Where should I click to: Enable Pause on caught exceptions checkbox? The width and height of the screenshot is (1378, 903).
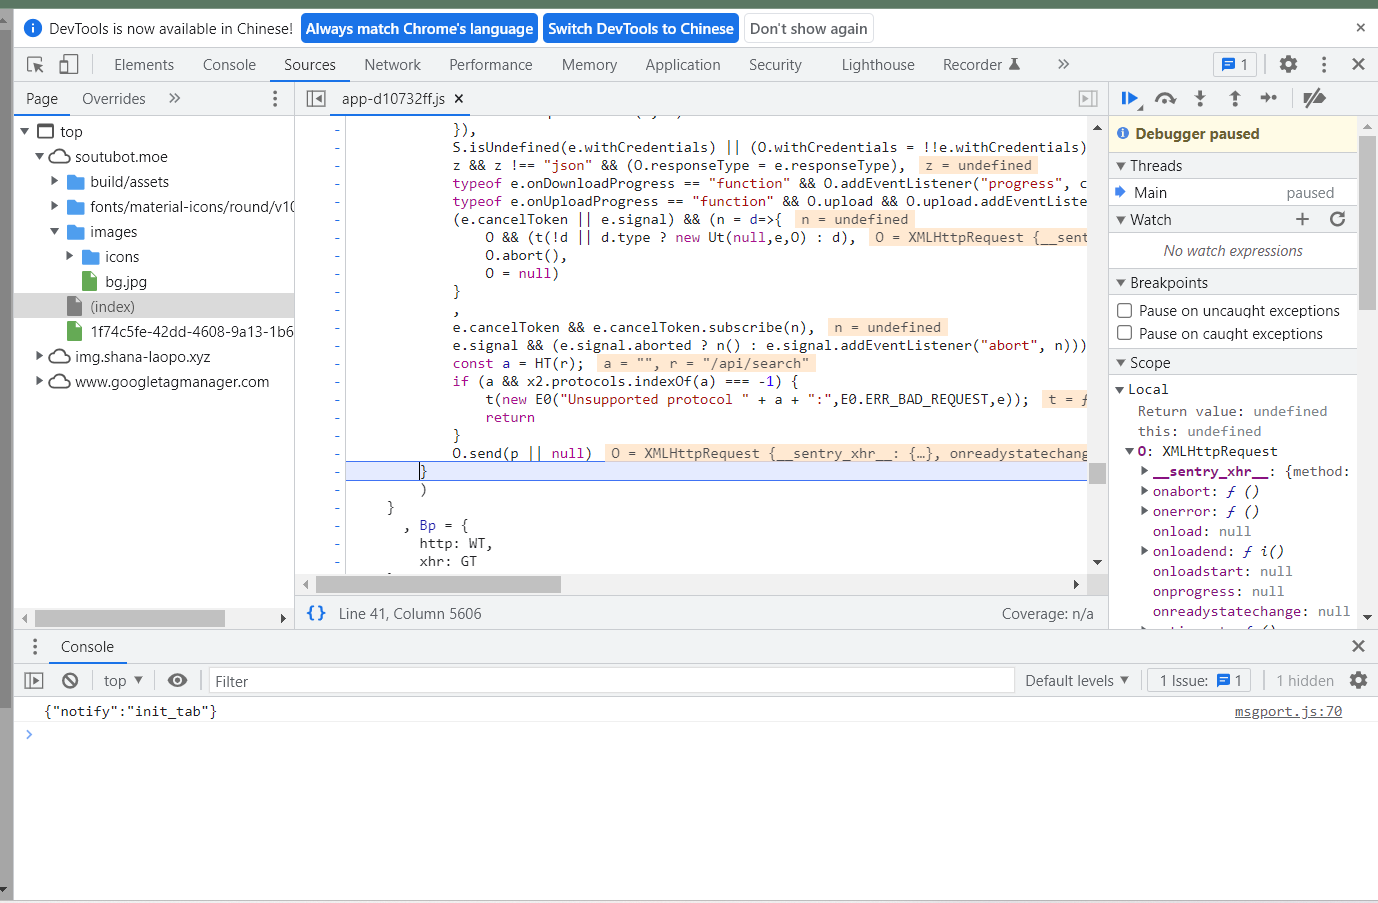tap(1125, 333)
